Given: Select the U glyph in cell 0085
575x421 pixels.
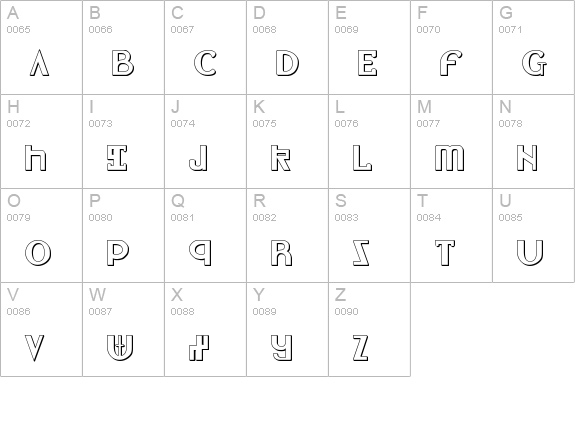Looking at the screenshot, I should coord(530,253).
